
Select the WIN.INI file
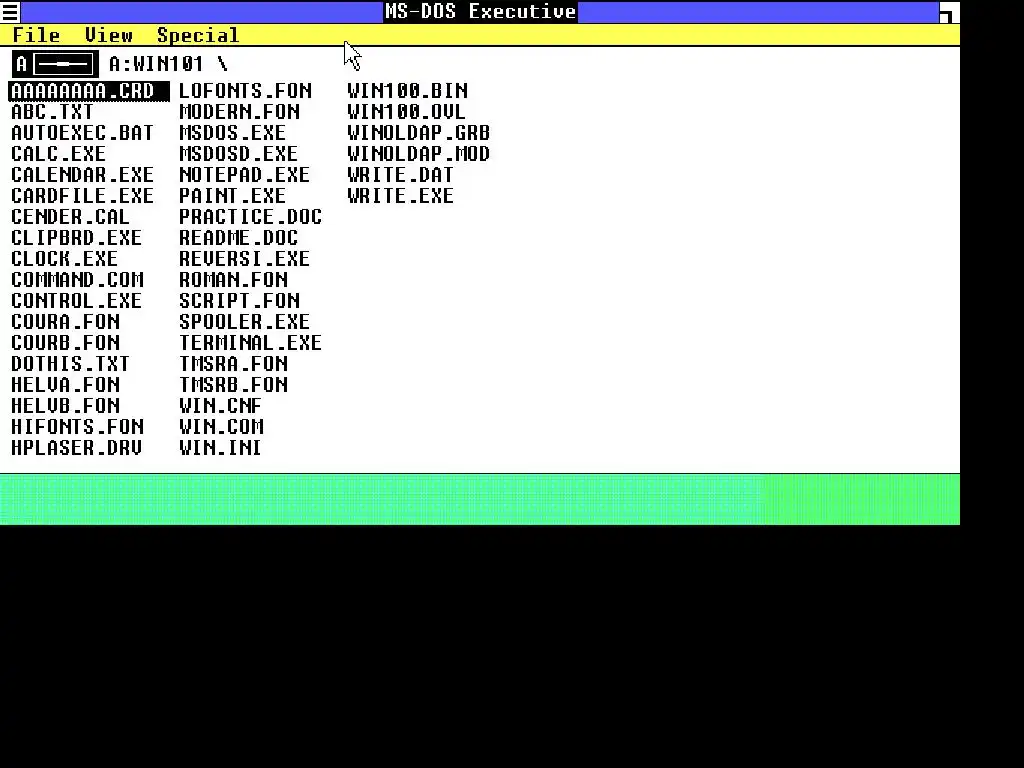tap(220, 447)
